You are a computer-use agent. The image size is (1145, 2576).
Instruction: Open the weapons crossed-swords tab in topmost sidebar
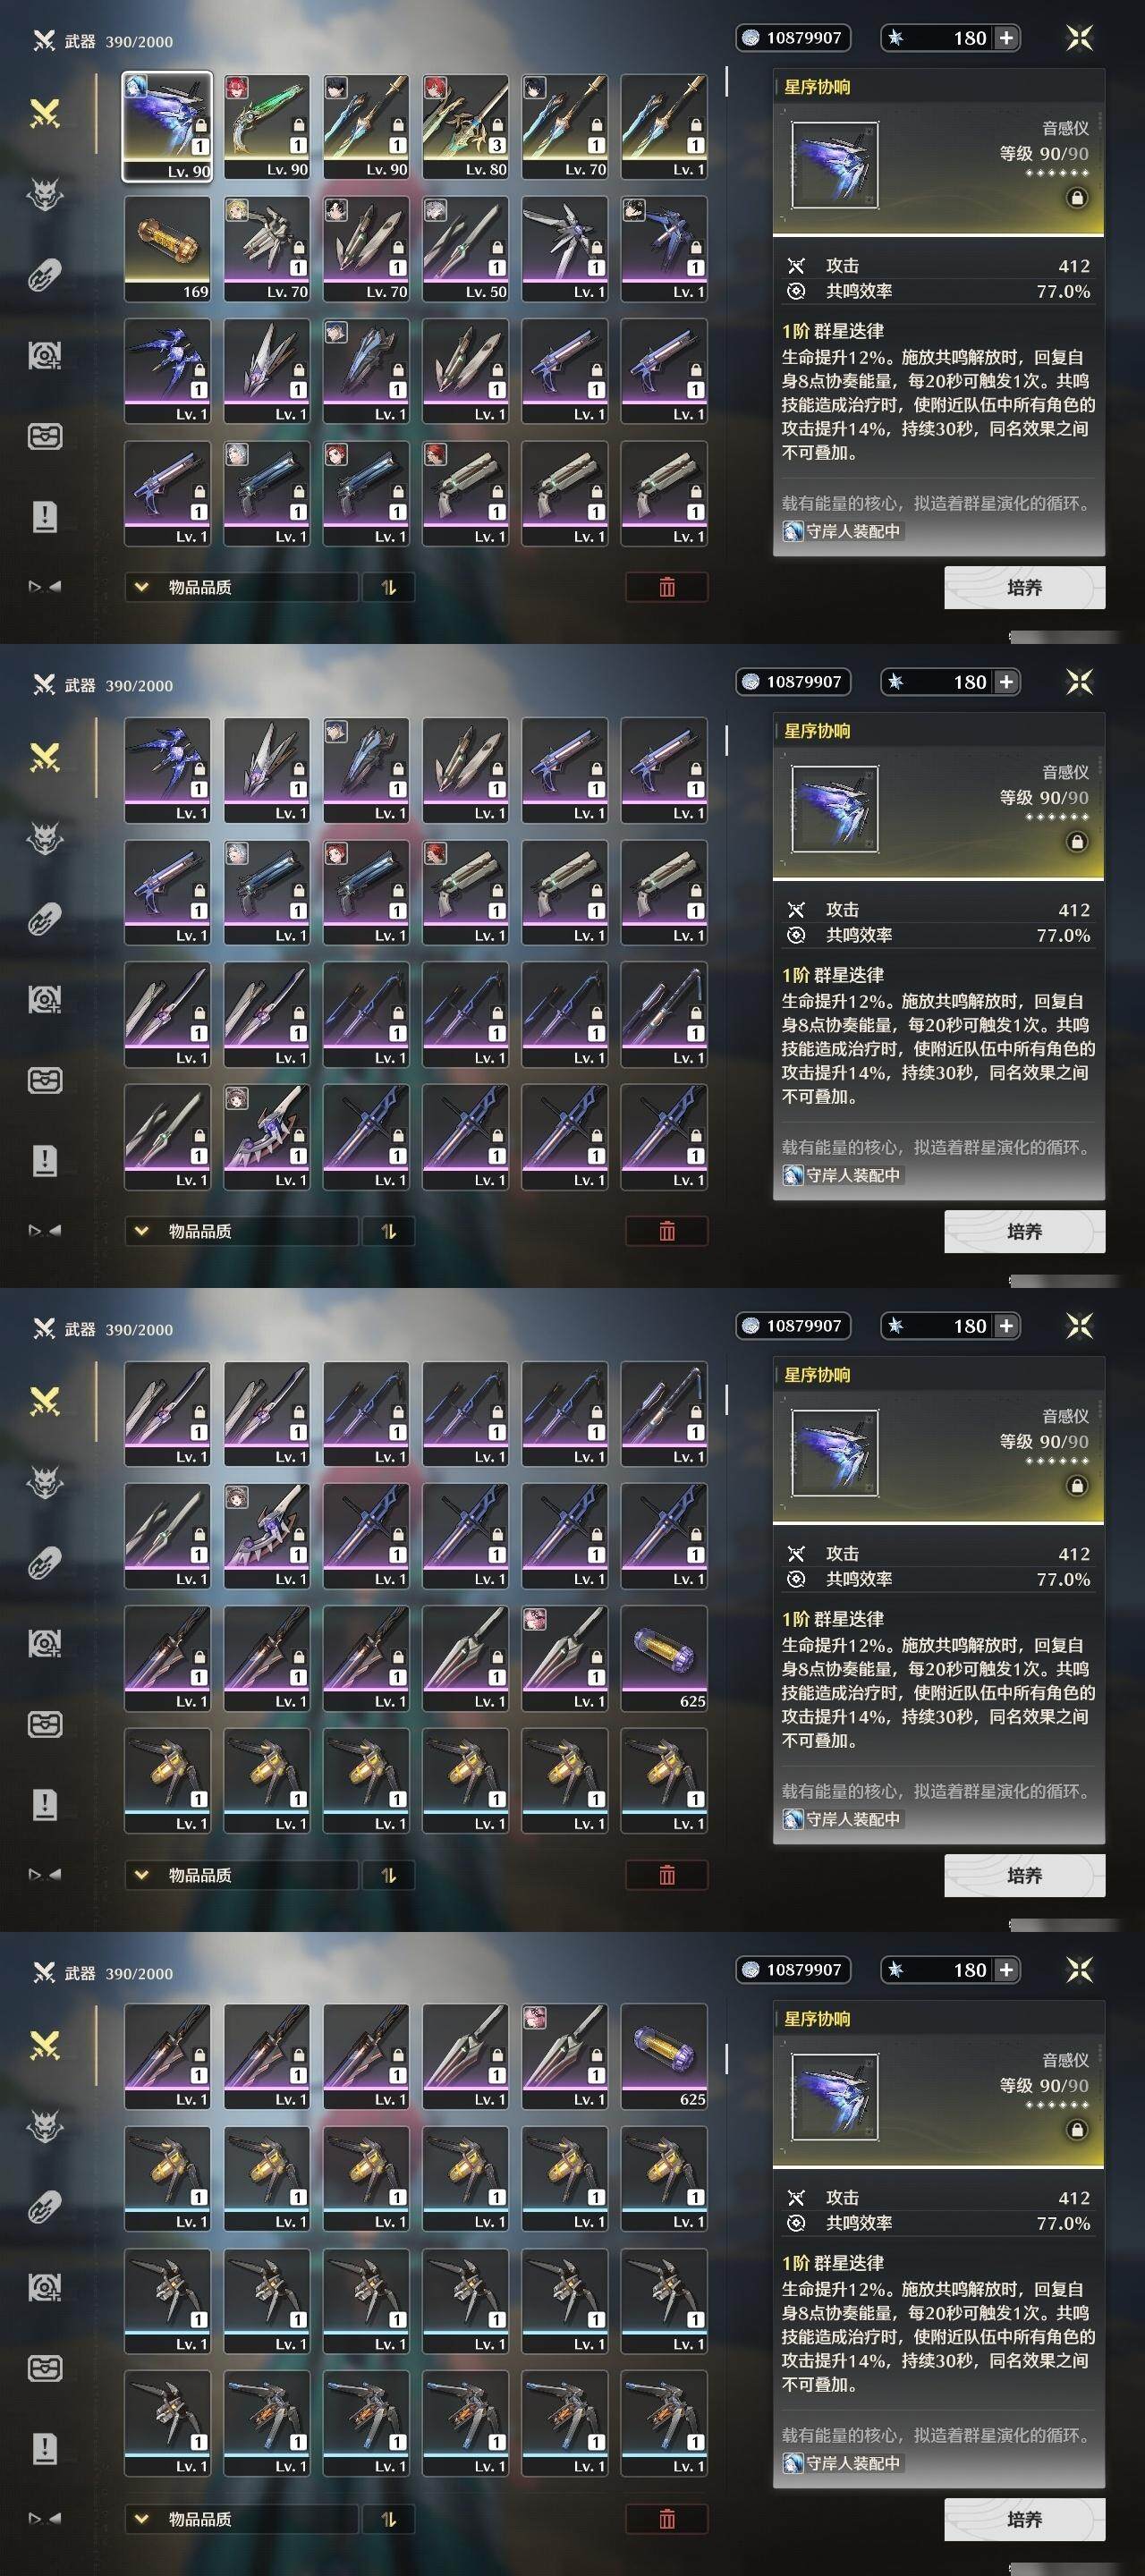coord(45,114)
